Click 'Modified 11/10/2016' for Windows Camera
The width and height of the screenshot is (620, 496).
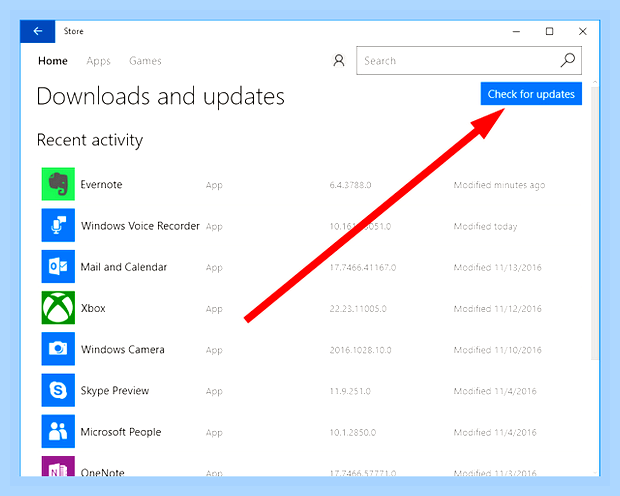pyautogui.click(x=497, y=350)
